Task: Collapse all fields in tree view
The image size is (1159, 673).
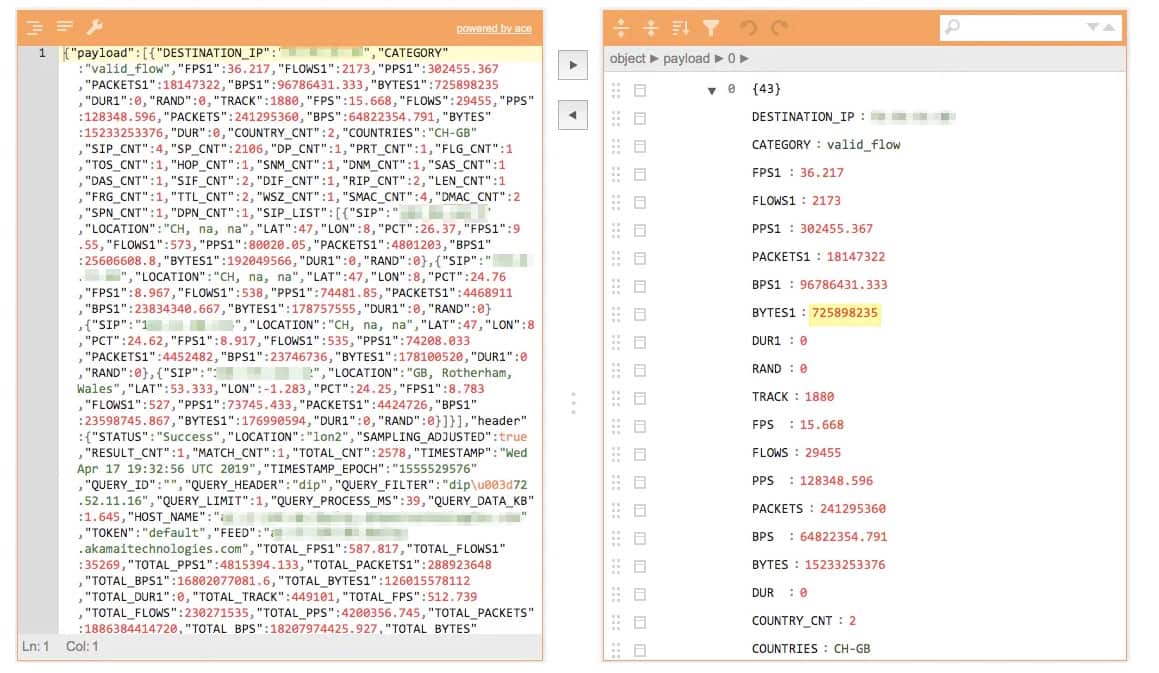Action: coord(651,28)
